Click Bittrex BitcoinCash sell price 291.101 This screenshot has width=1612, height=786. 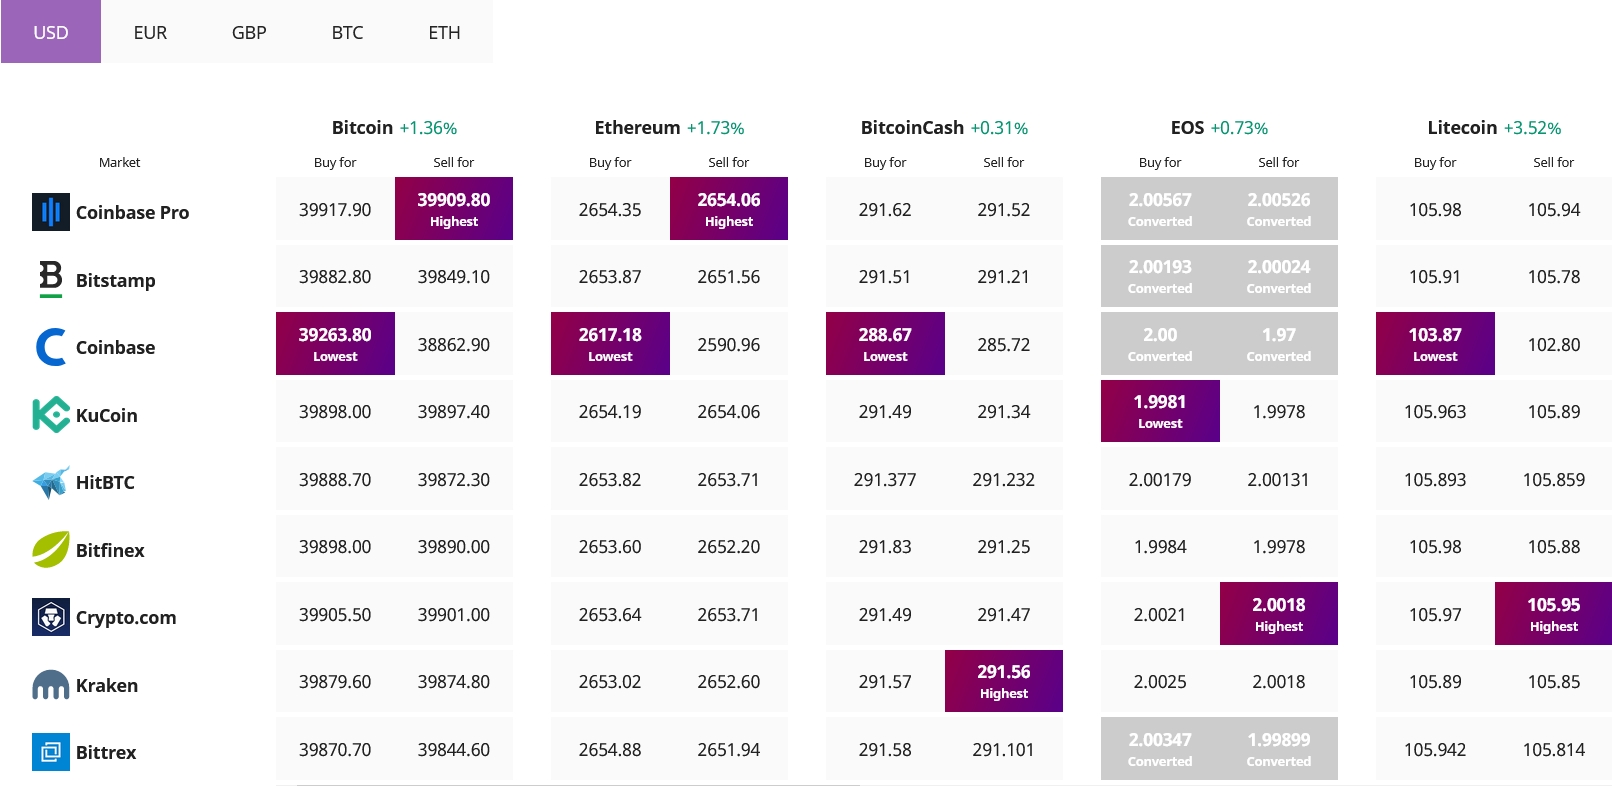coord(1004,750)
